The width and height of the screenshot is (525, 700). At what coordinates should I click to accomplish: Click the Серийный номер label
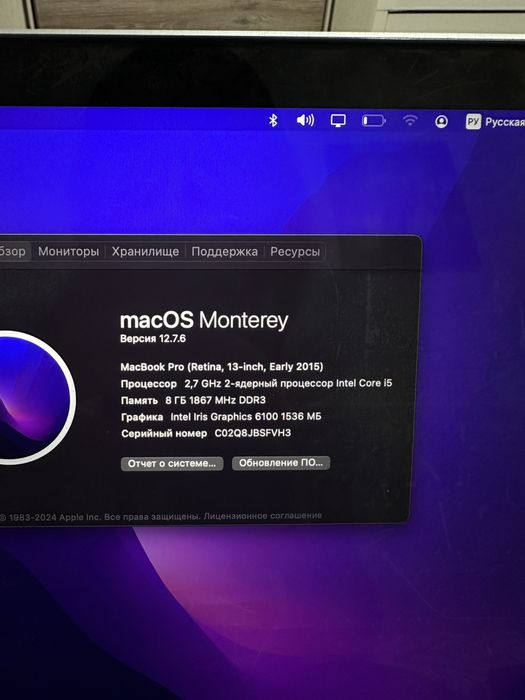pos(164,433)
